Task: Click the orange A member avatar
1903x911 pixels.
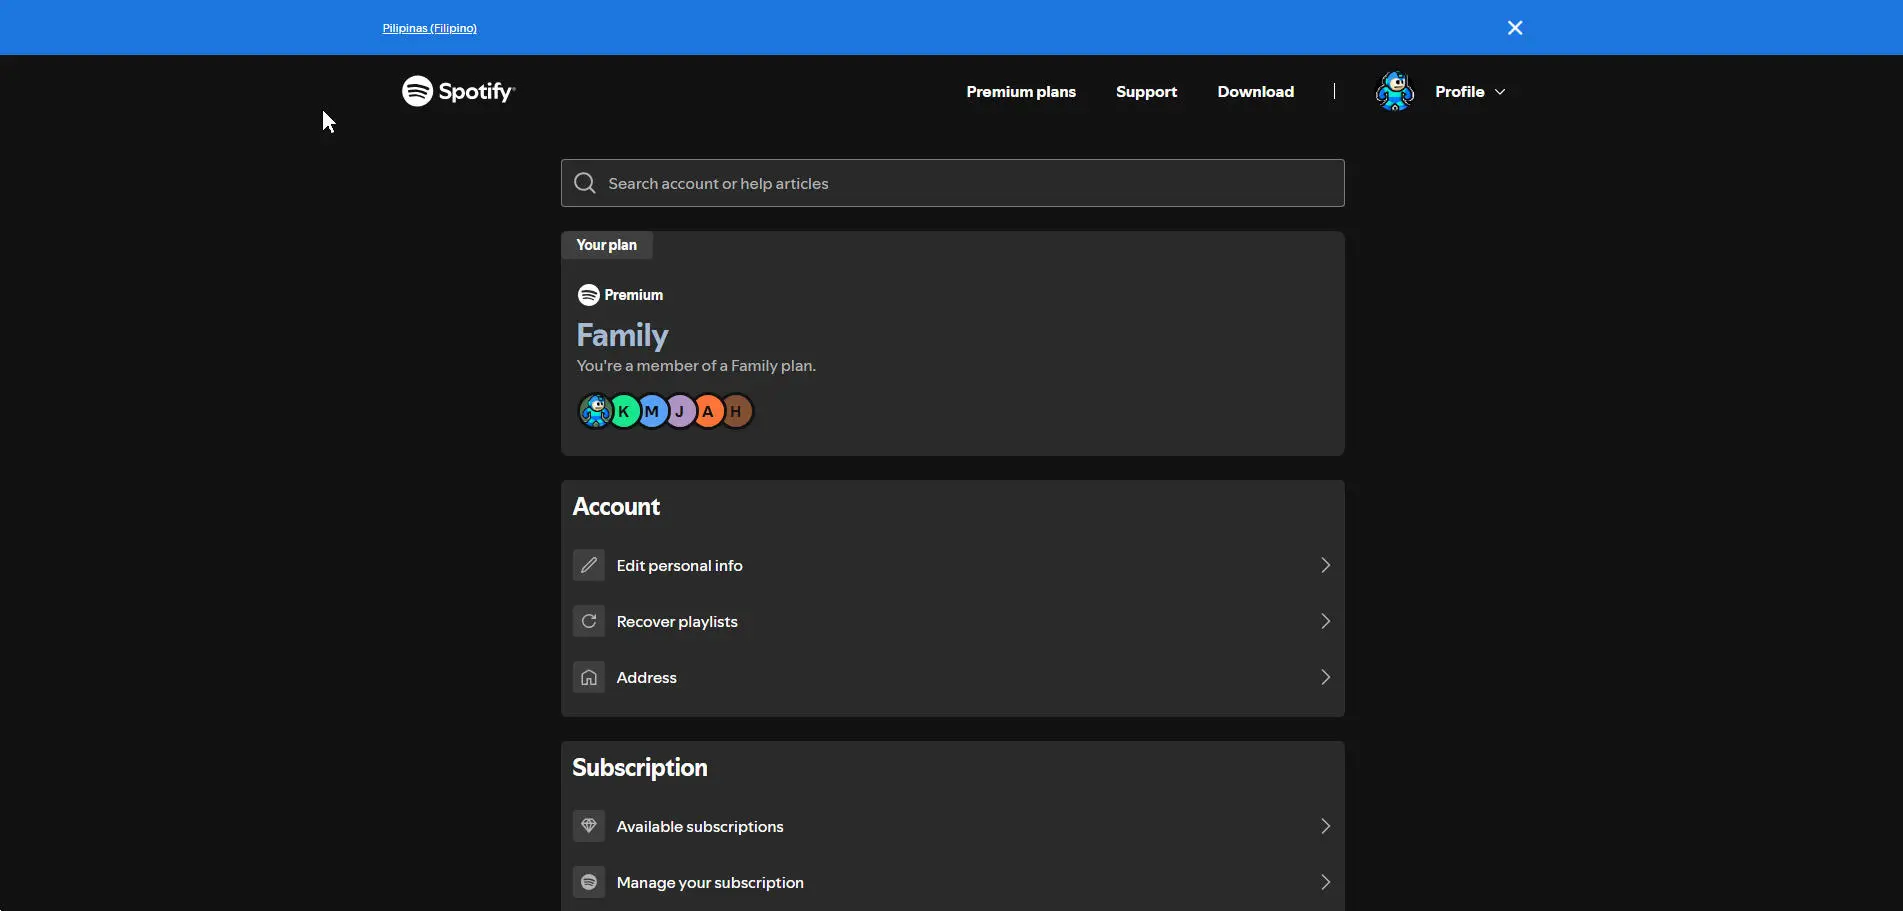Action: click(x=708, y=411)
